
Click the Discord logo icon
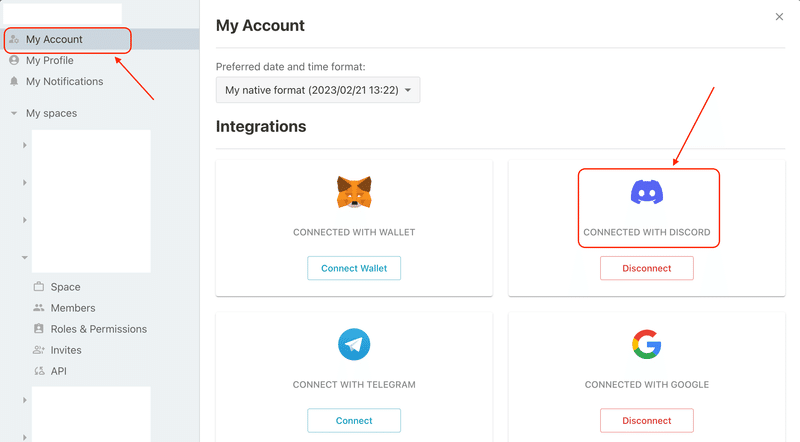point(647,192)
